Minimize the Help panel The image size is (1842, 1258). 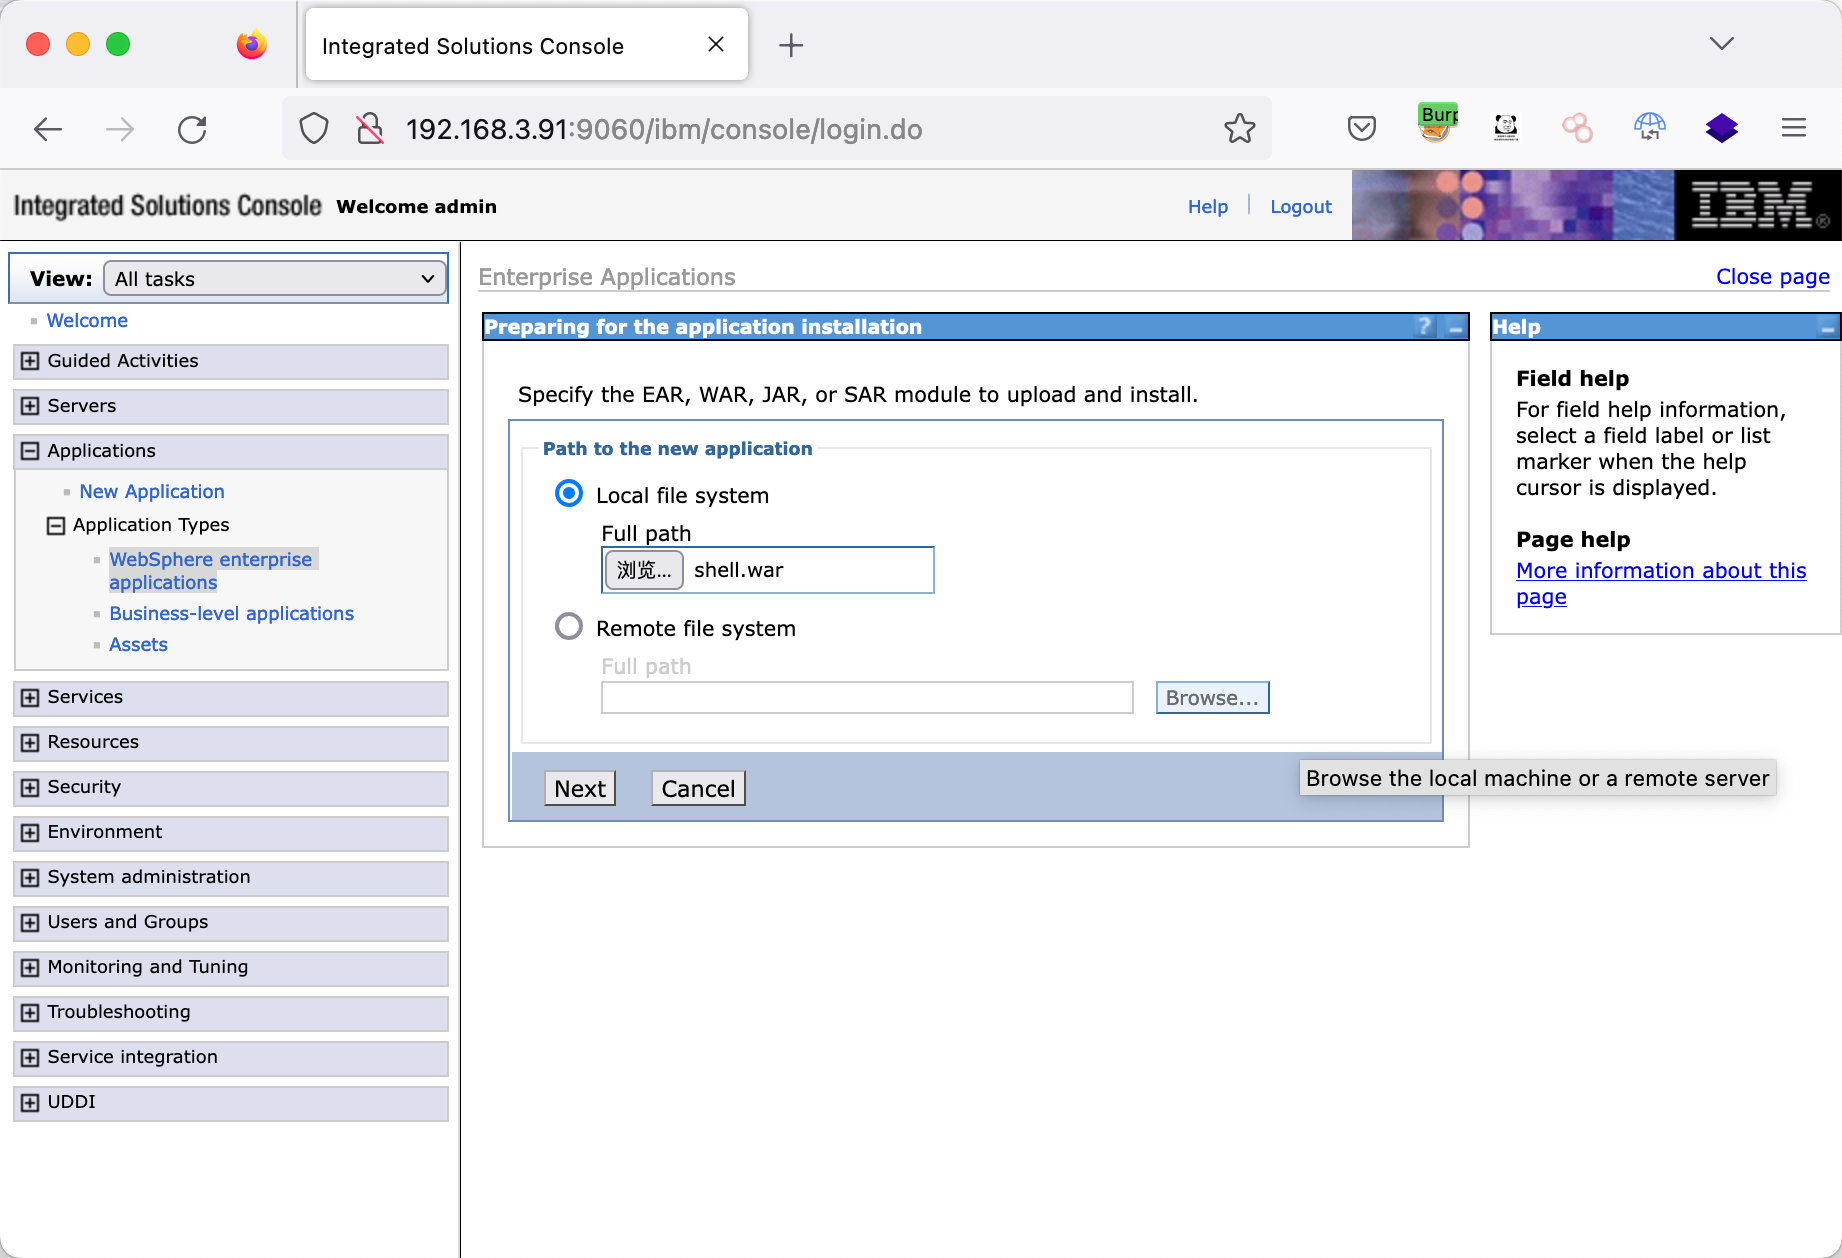tap(1827, 328)
